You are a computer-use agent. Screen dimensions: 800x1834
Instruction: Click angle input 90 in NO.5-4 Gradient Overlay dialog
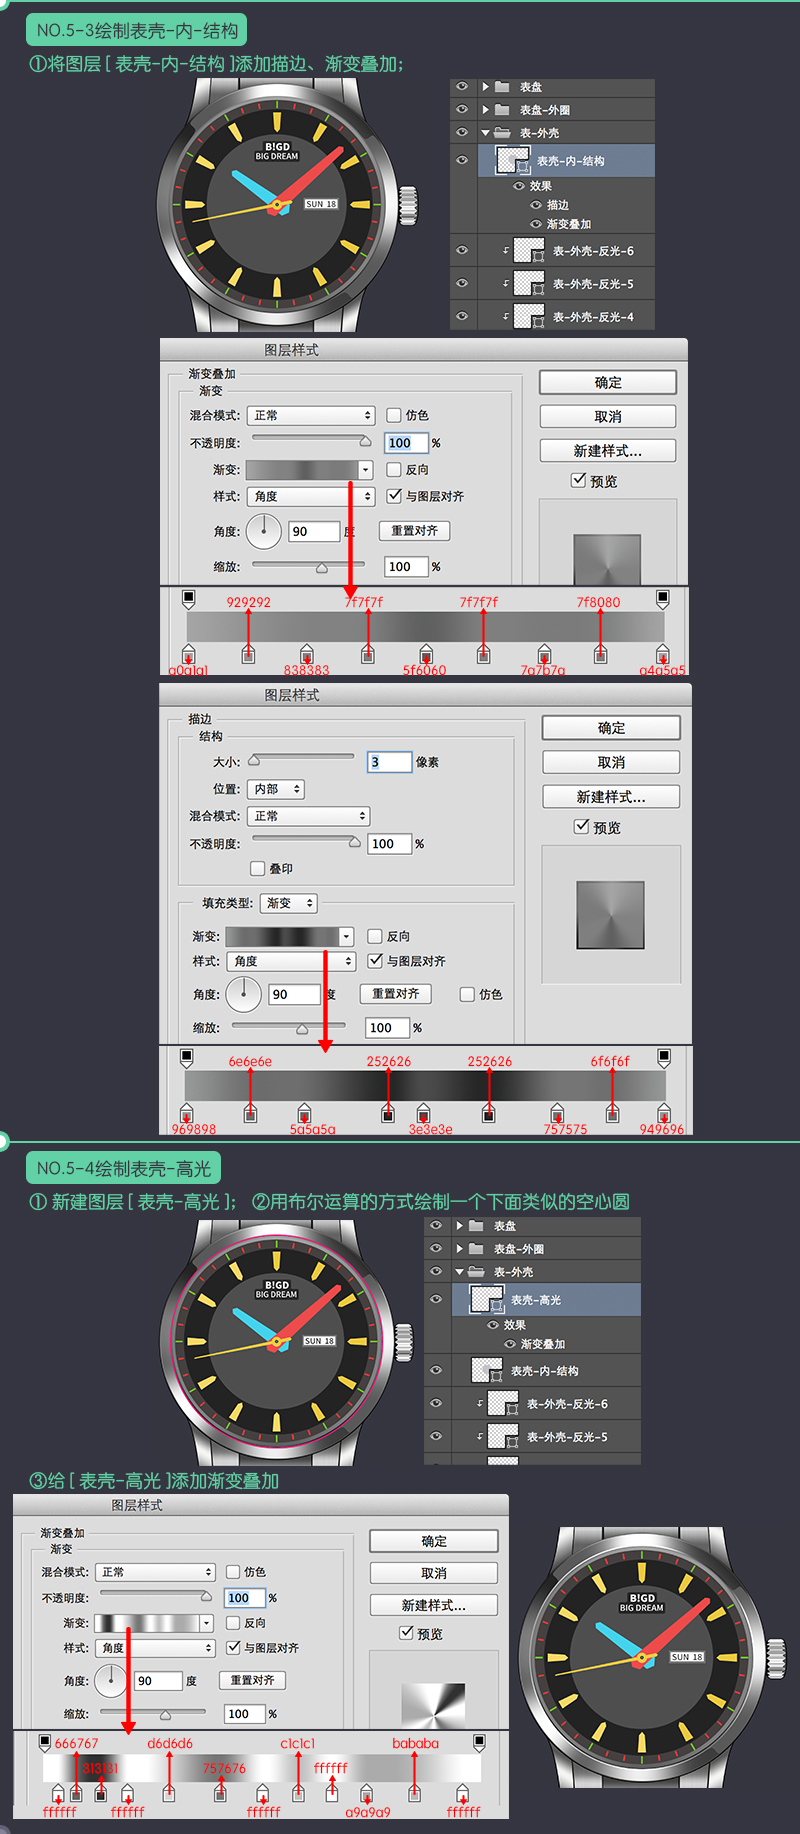158,1681
